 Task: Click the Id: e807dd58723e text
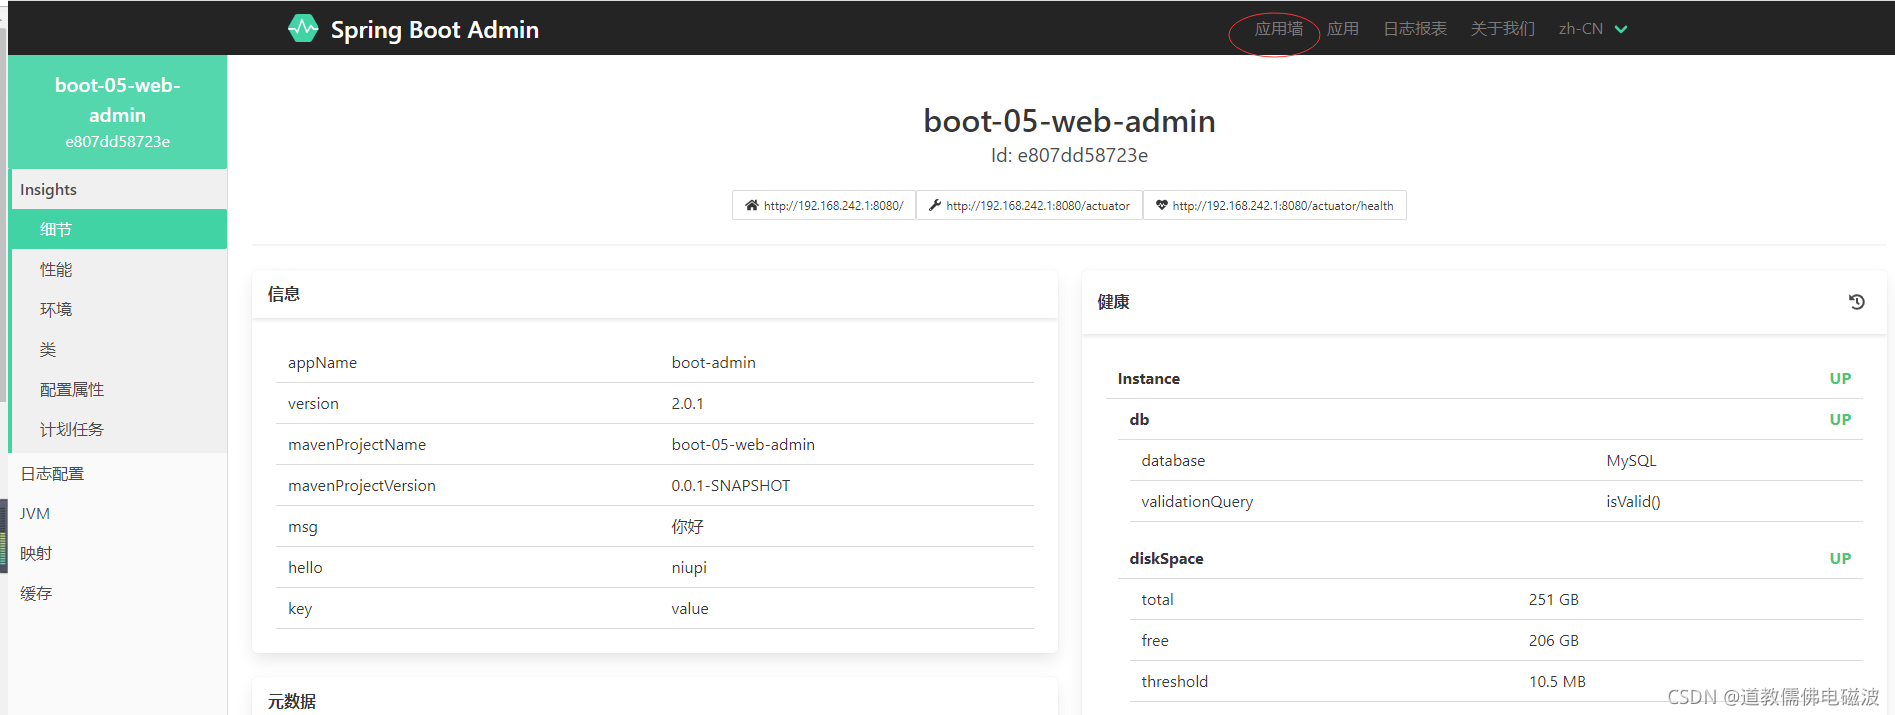point(1069,155)
